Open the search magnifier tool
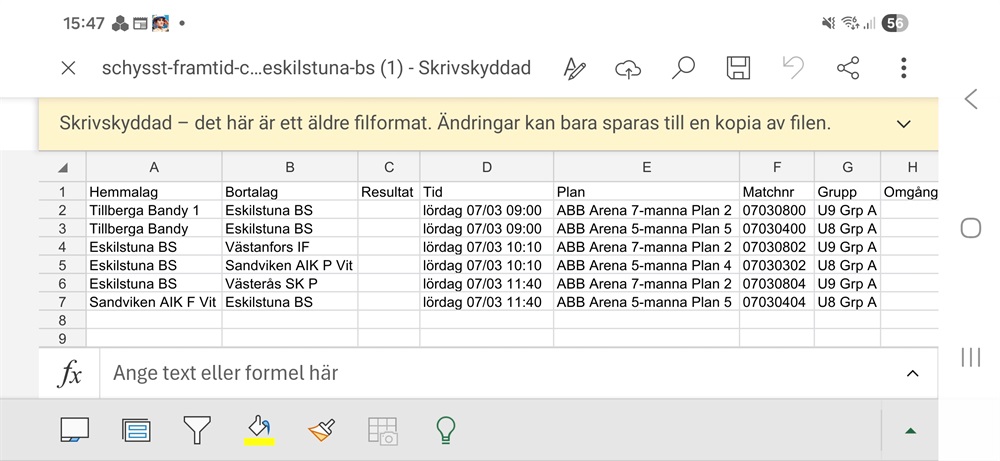 [x=683, y=68]
